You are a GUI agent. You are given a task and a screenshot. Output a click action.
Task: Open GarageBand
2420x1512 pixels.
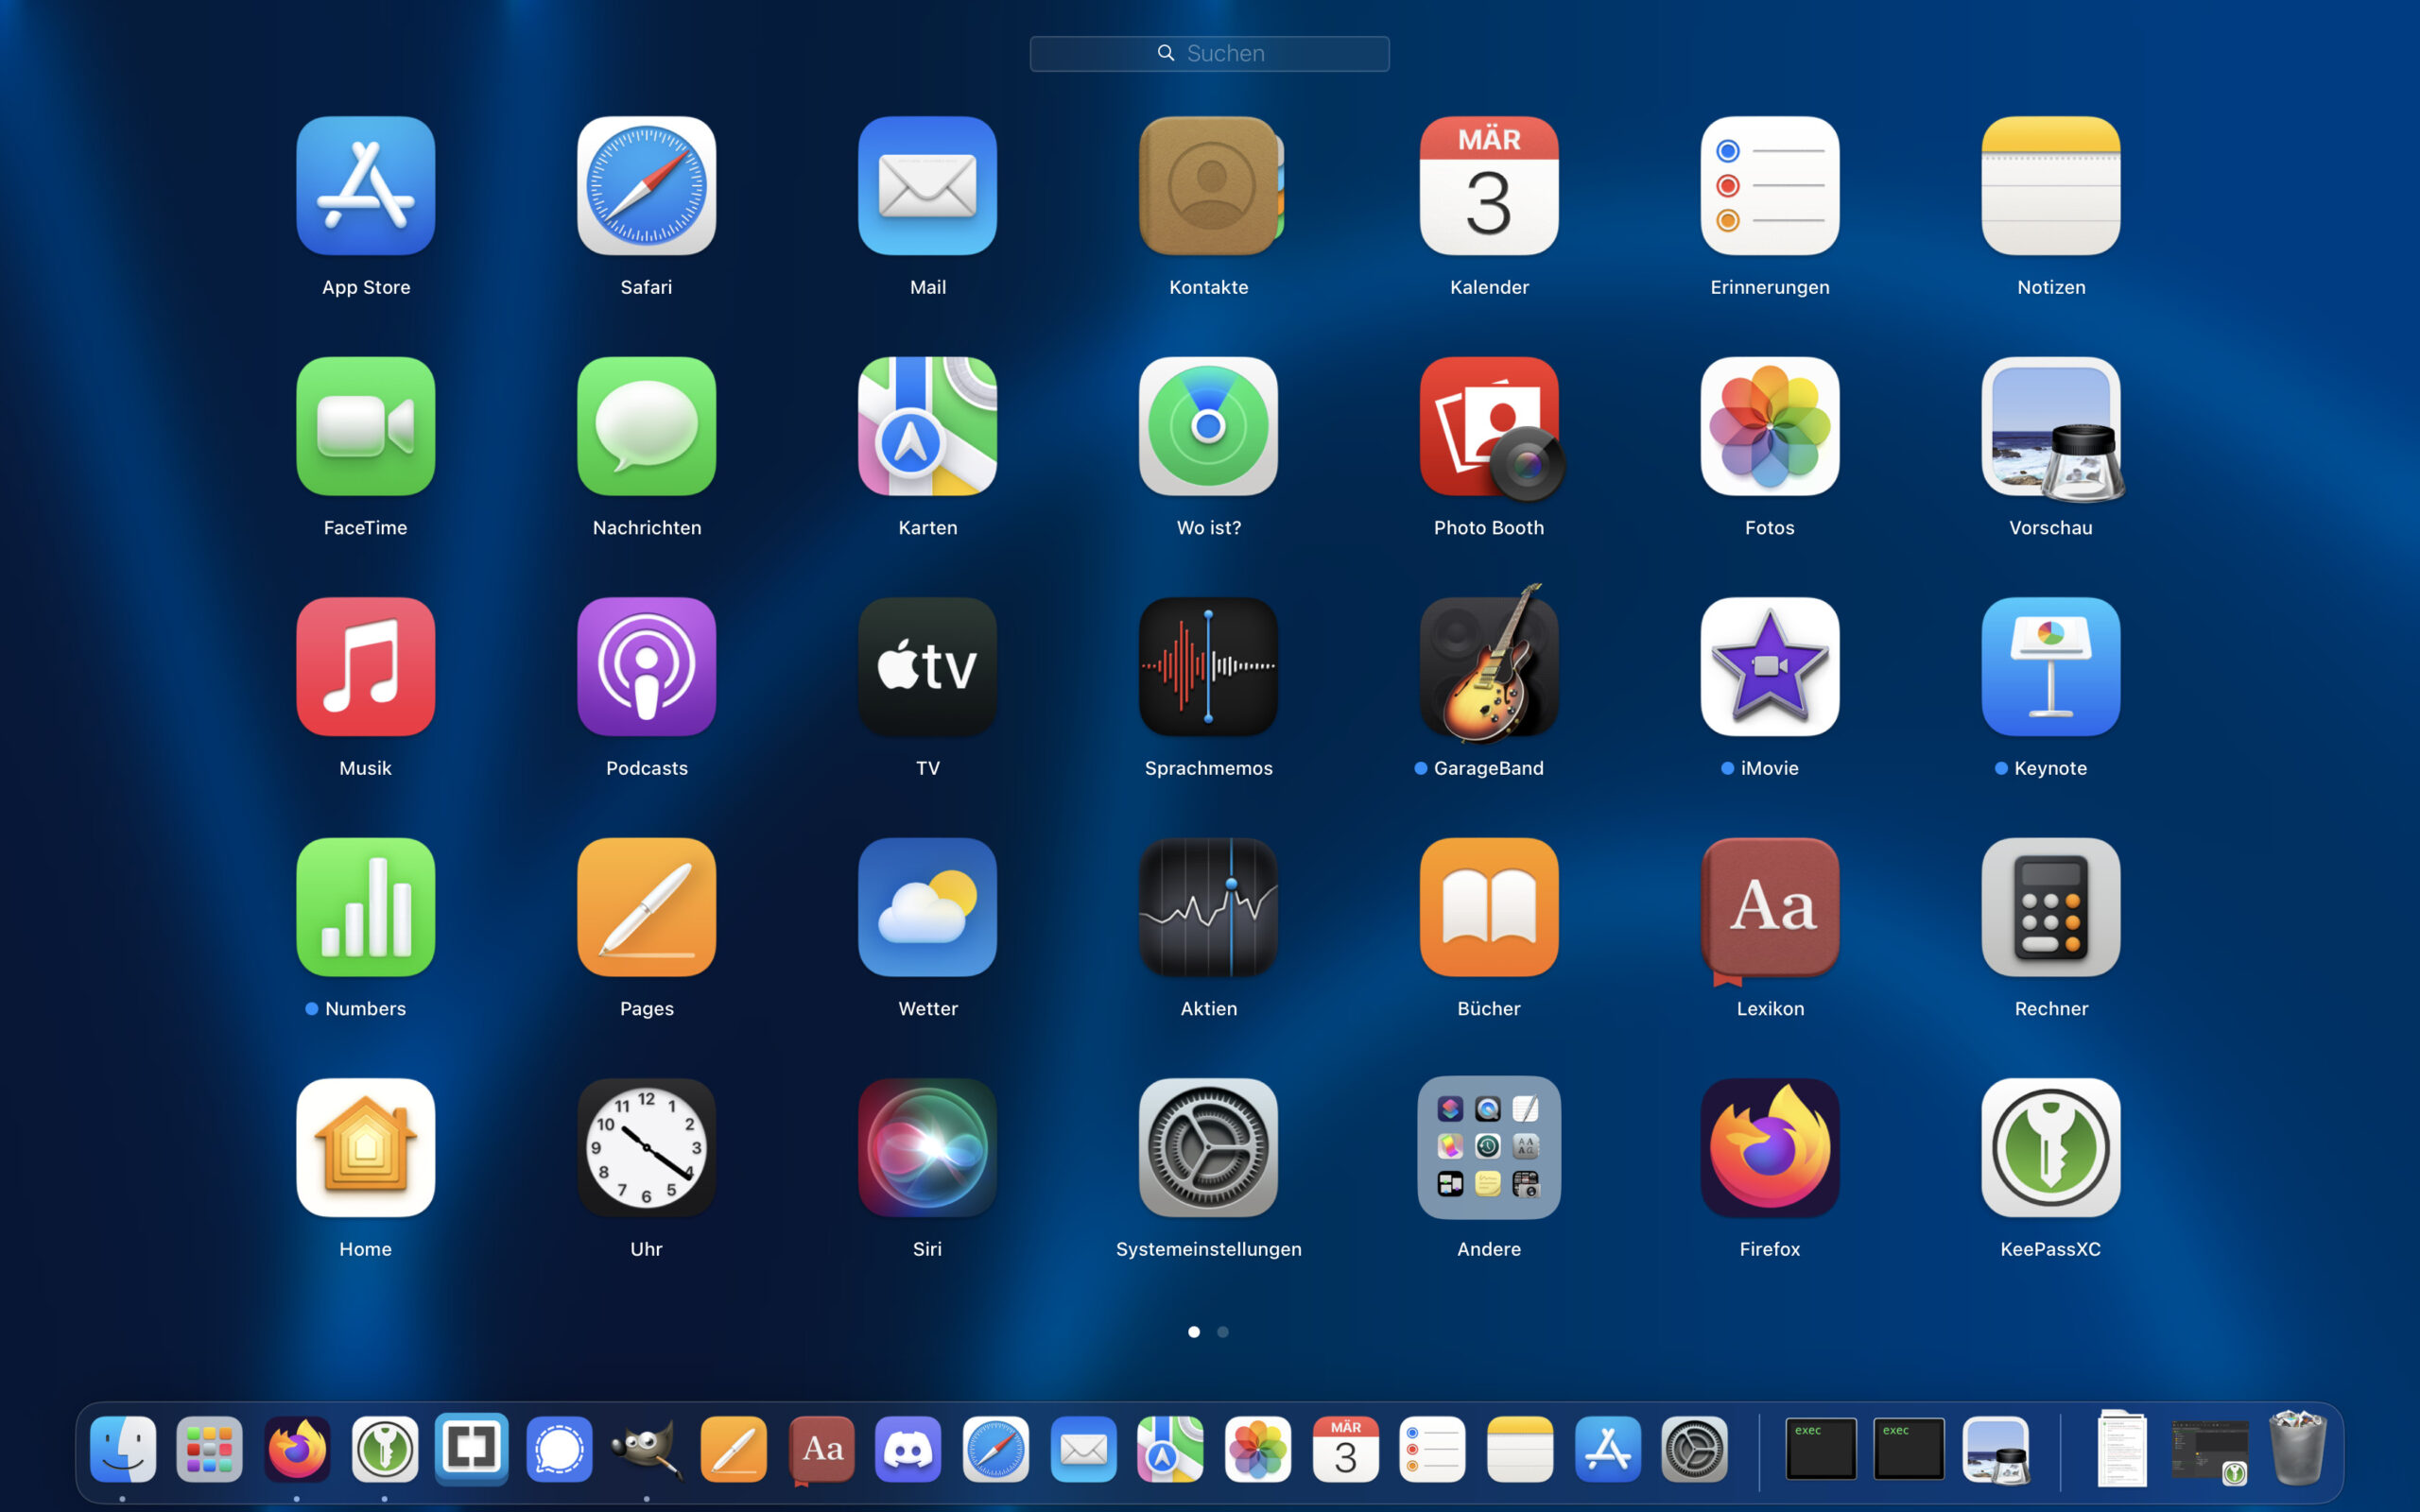[1489, 664]
